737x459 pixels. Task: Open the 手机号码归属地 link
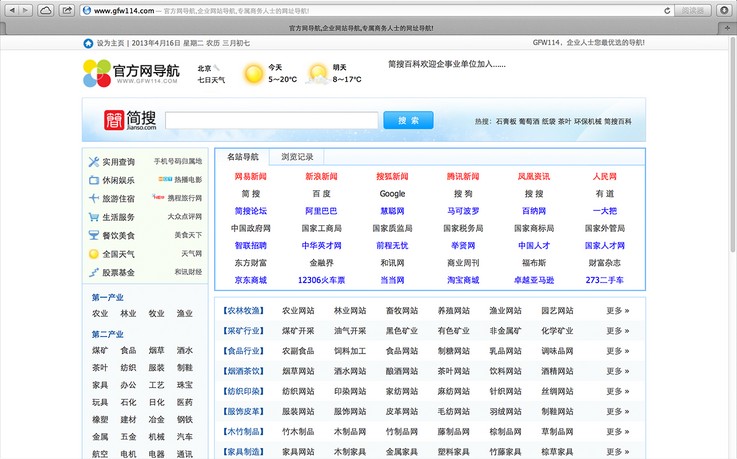click(x=178, y=161)
